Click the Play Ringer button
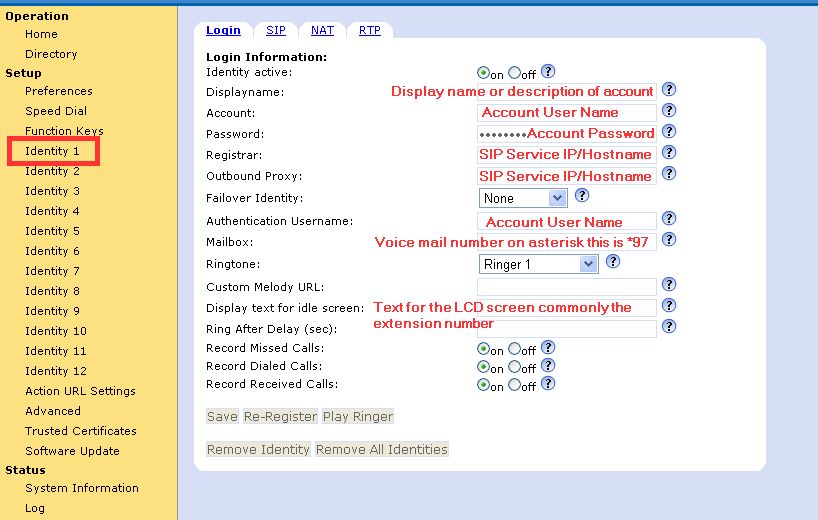 358,416
